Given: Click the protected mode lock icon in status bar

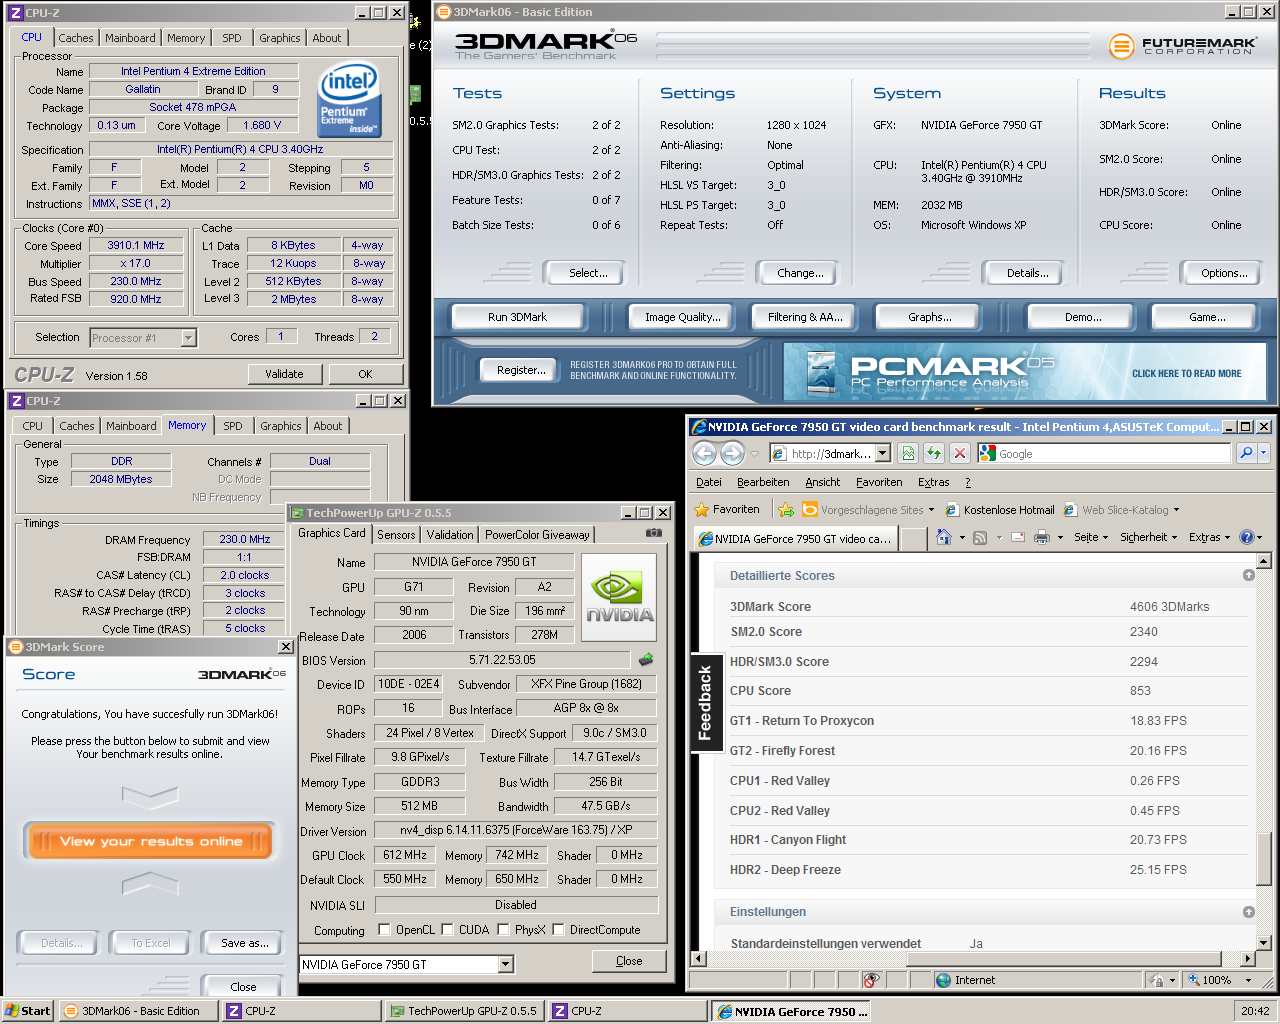Looking at the screenshot, I should coord(1157,980).
